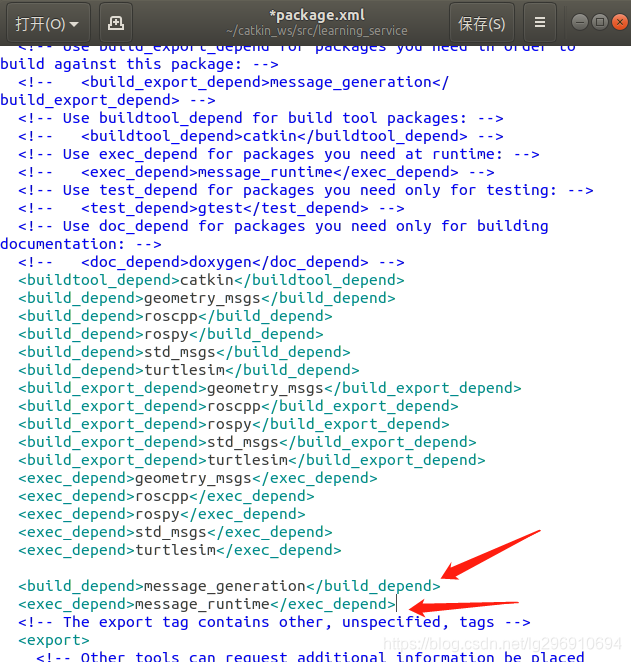
Task: Click build_depend turtlesim line
Action: click(x=189, y=370)
